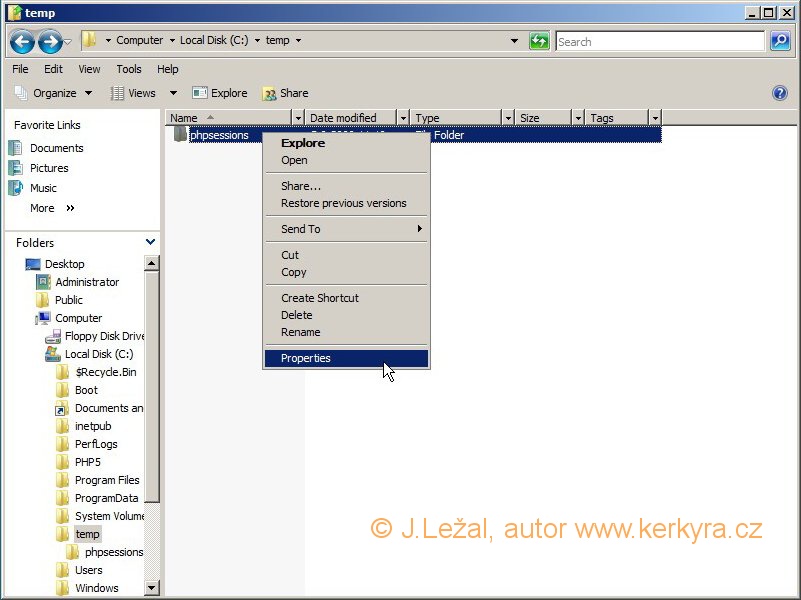Click the Forward navigation arrow button
Screen dimensions: 801x600
point(49,42)
